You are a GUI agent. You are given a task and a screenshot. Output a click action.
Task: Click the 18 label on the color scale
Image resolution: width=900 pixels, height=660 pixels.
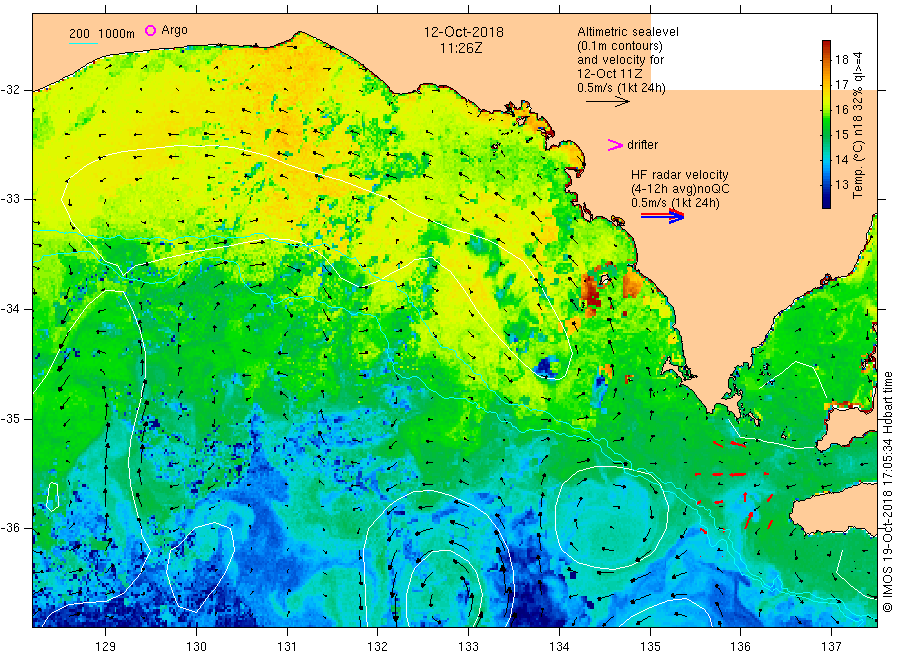click(841, 59)
